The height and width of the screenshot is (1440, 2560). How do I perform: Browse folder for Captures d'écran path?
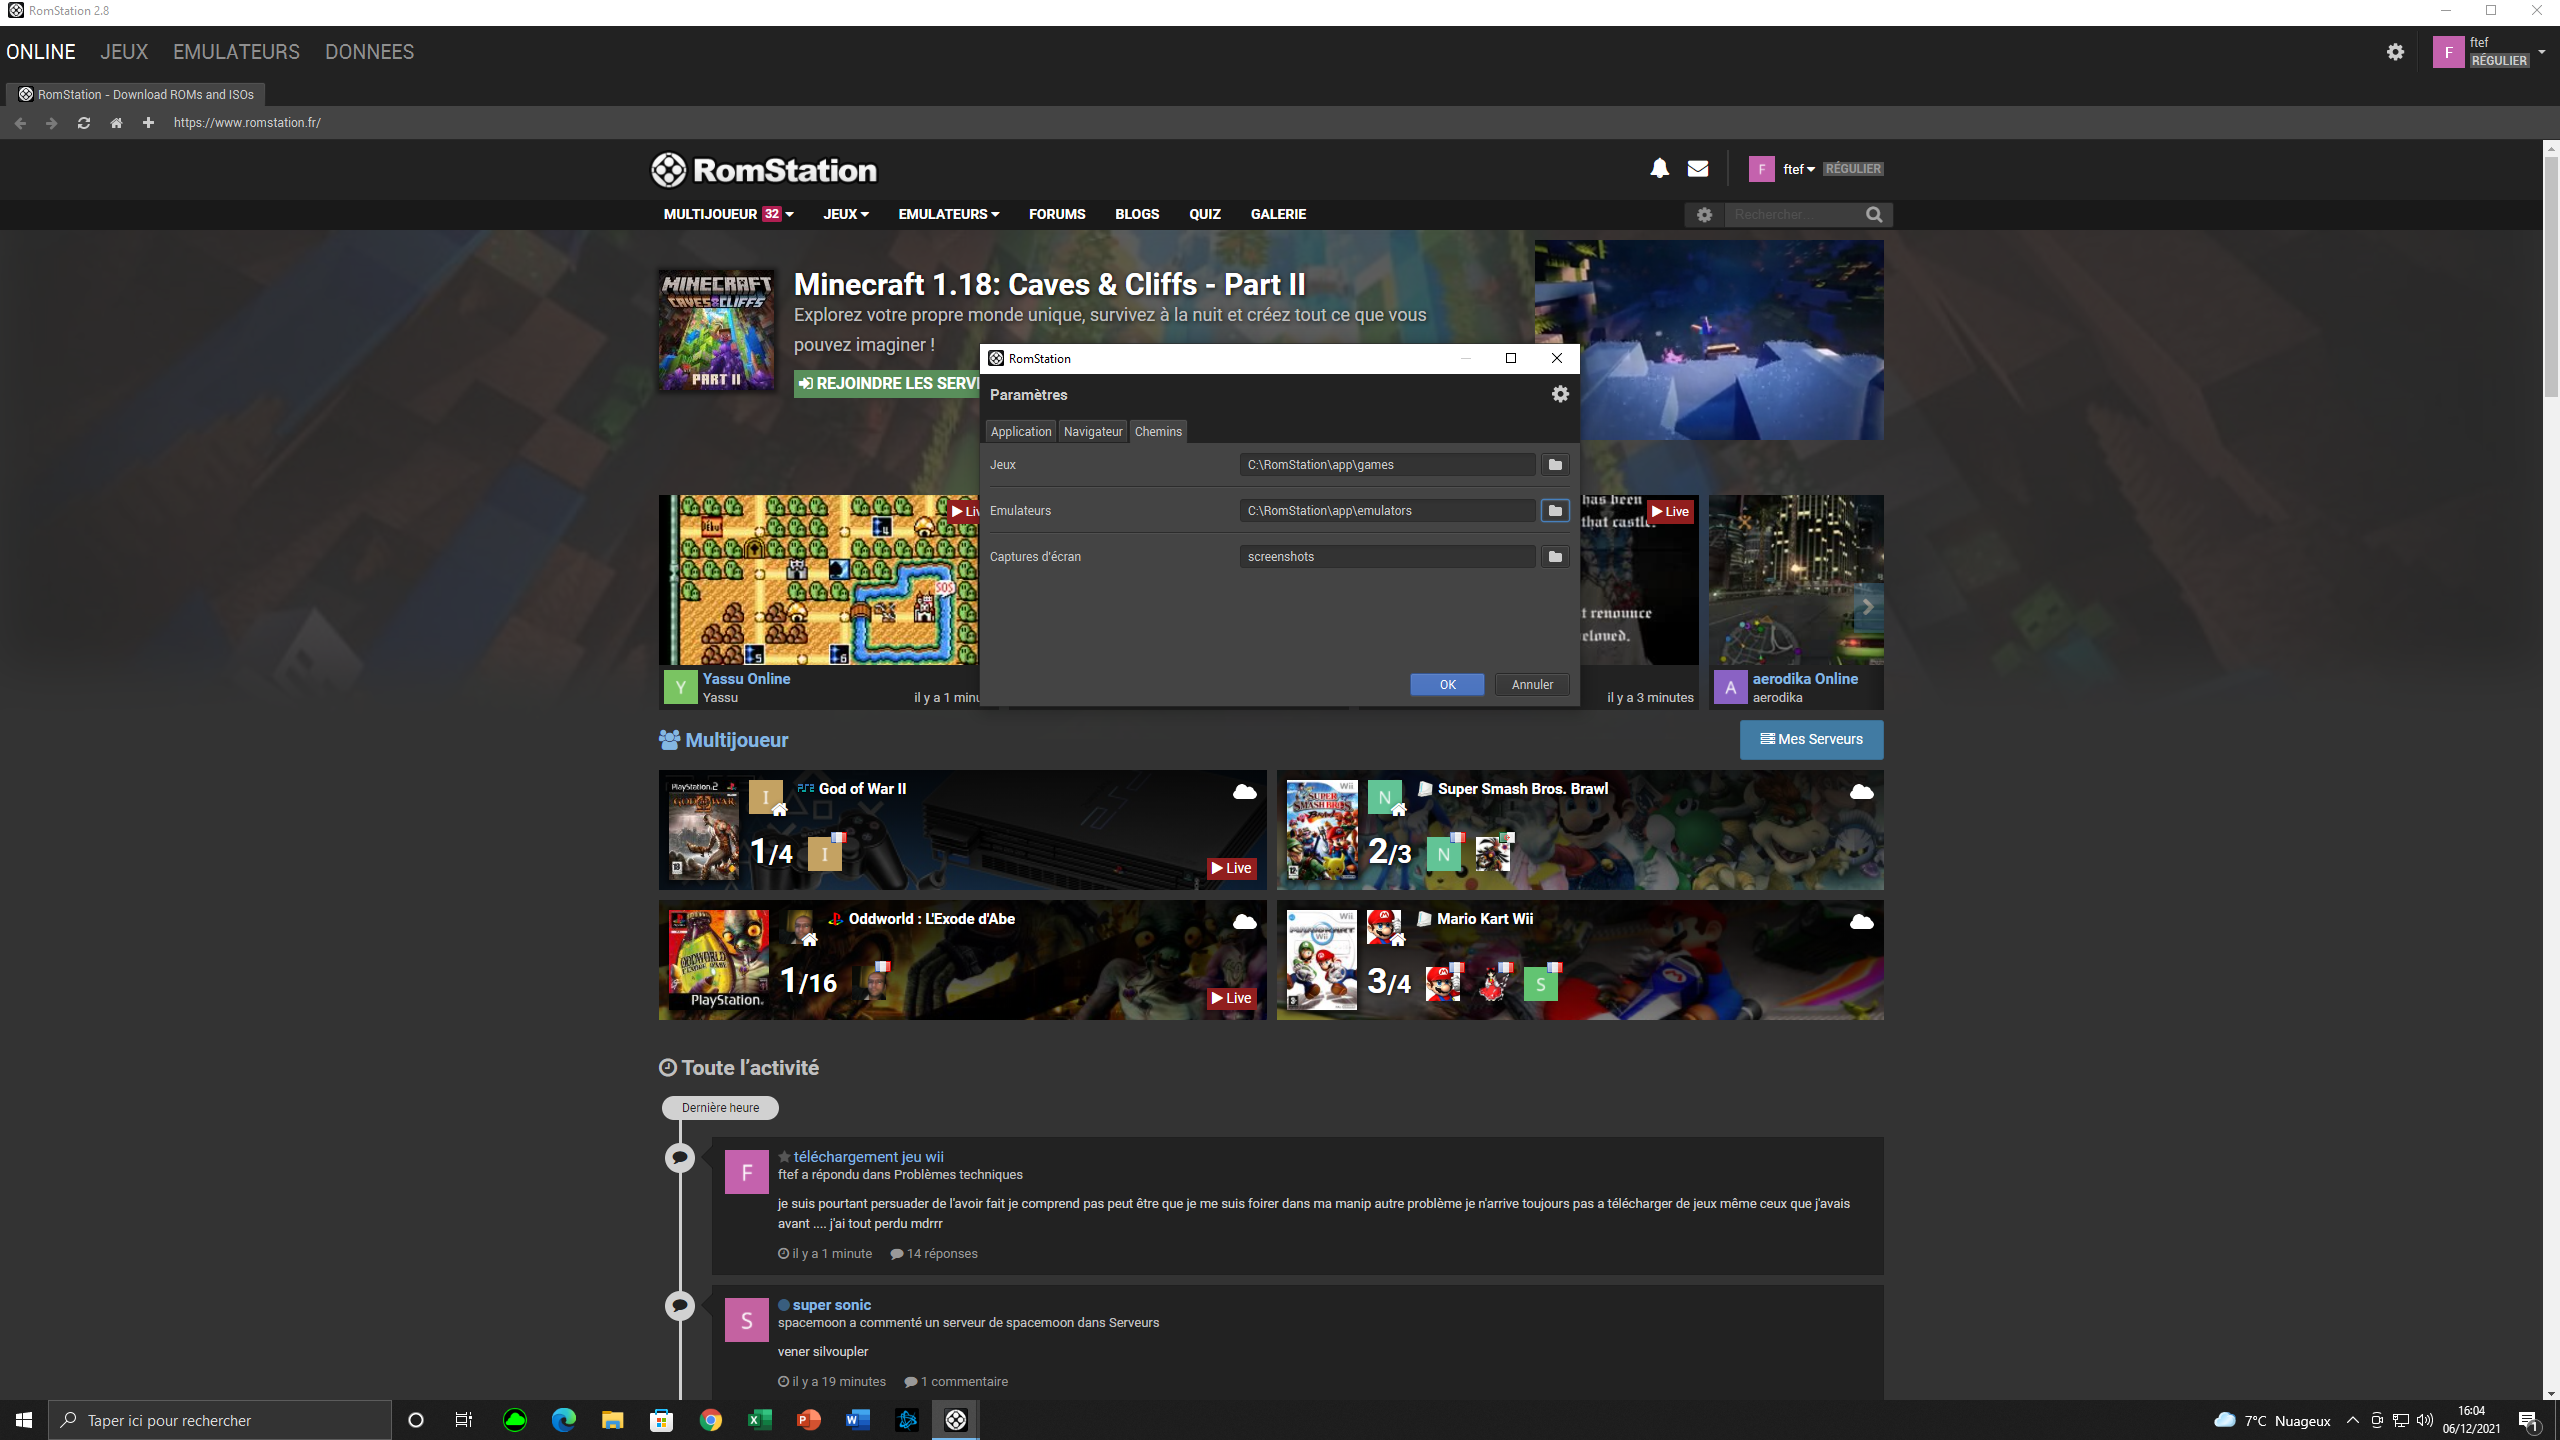point(1555,557)
